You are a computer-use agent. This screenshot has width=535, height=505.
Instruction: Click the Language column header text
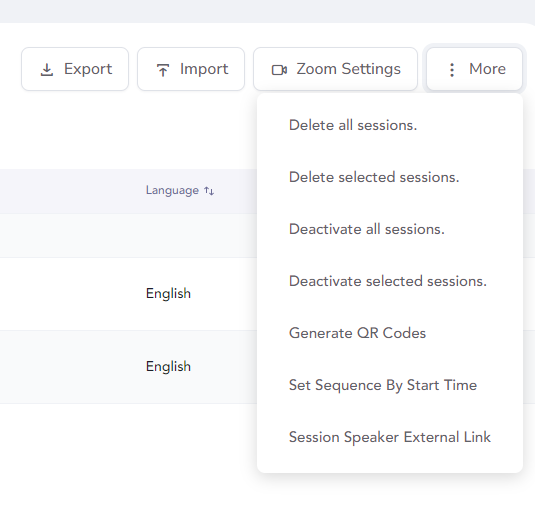tap(172, 190)
